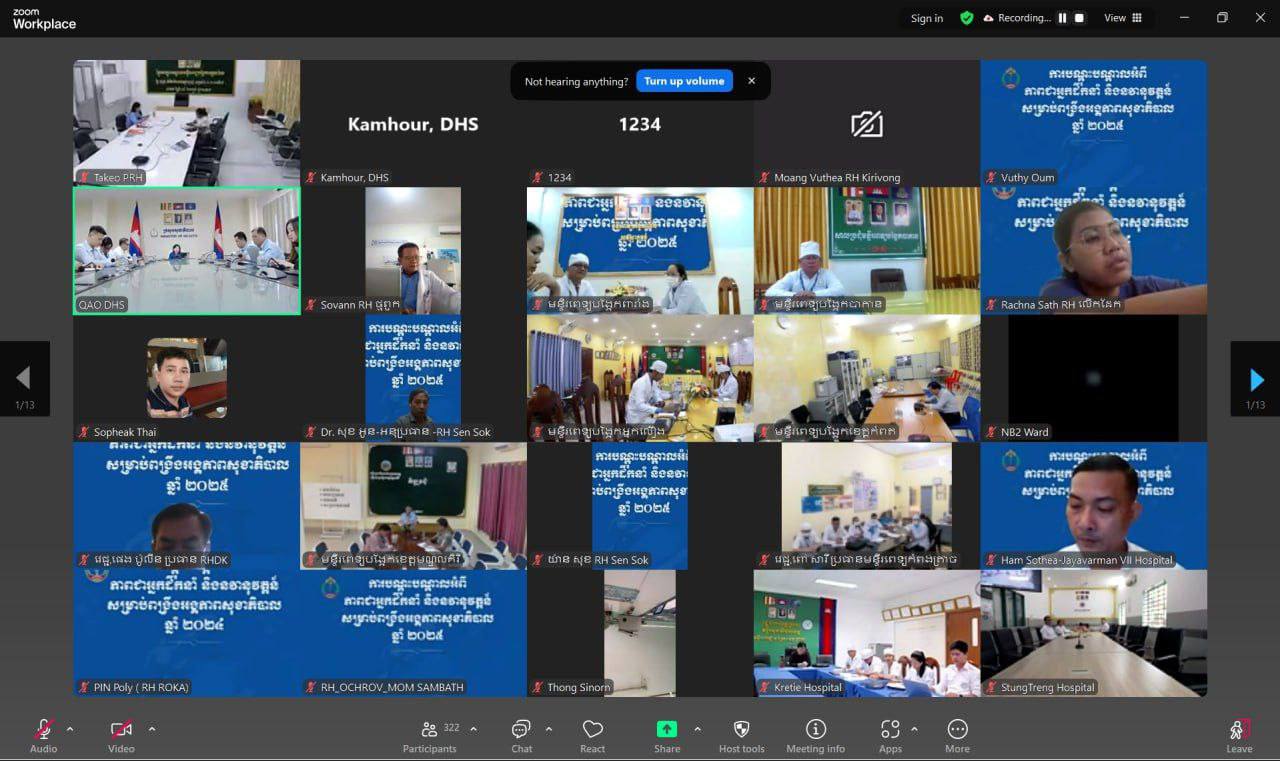Select the PIN Poly (RH ROKA) tile
Viewport: 1280px width, 761px height.
(x=186, y=633)
